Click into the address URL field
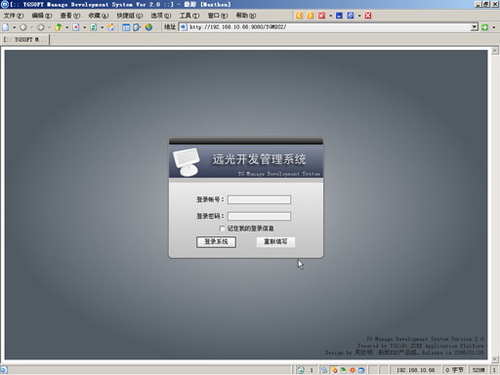Viewport: 500px width, 375px height. (328, 27)
